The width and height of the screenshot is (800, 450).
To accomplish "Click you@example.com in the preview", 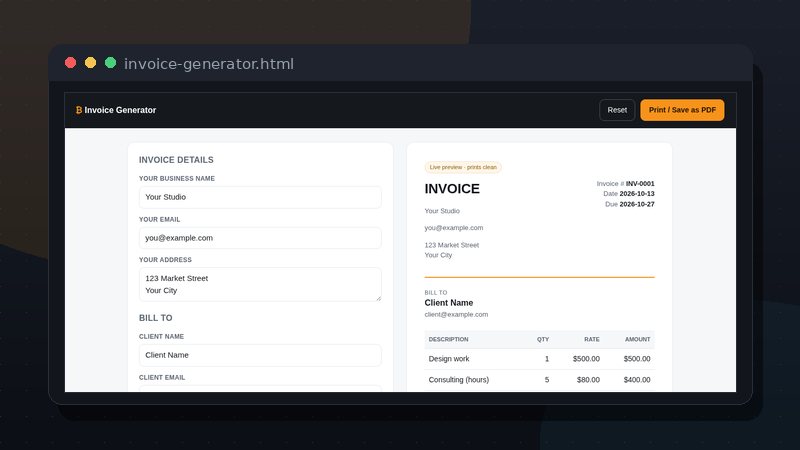I will coord(454,228).
